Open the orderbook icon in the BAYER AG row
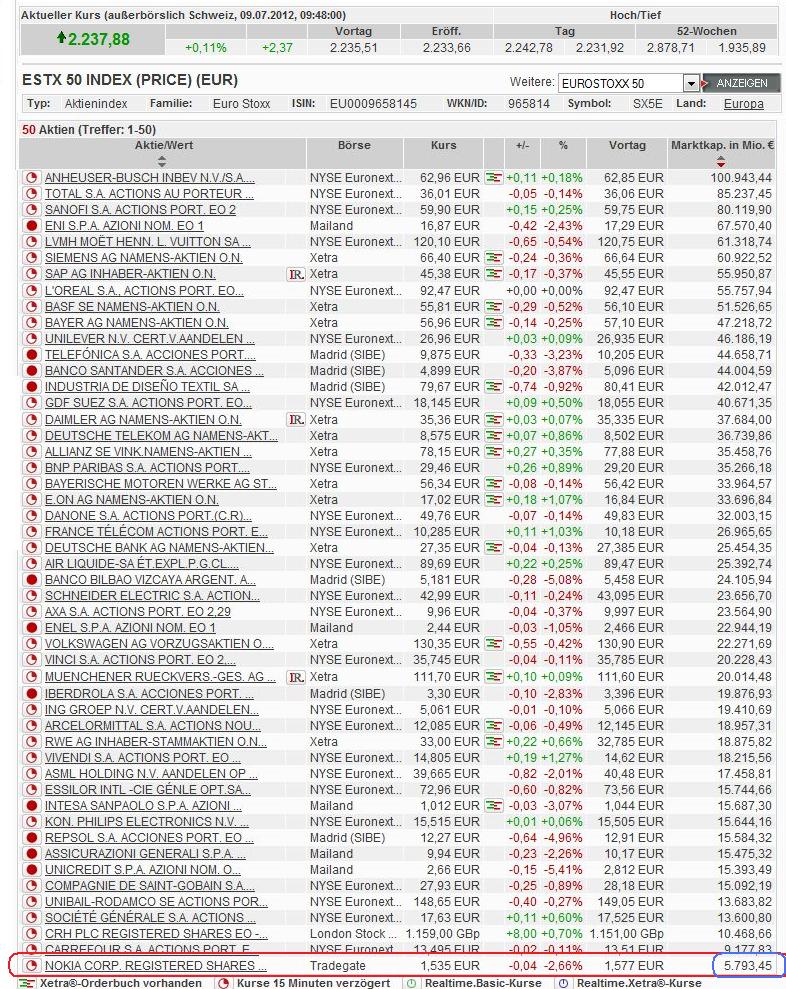This screenshot has height=989, width=786. tap(493, 323)
